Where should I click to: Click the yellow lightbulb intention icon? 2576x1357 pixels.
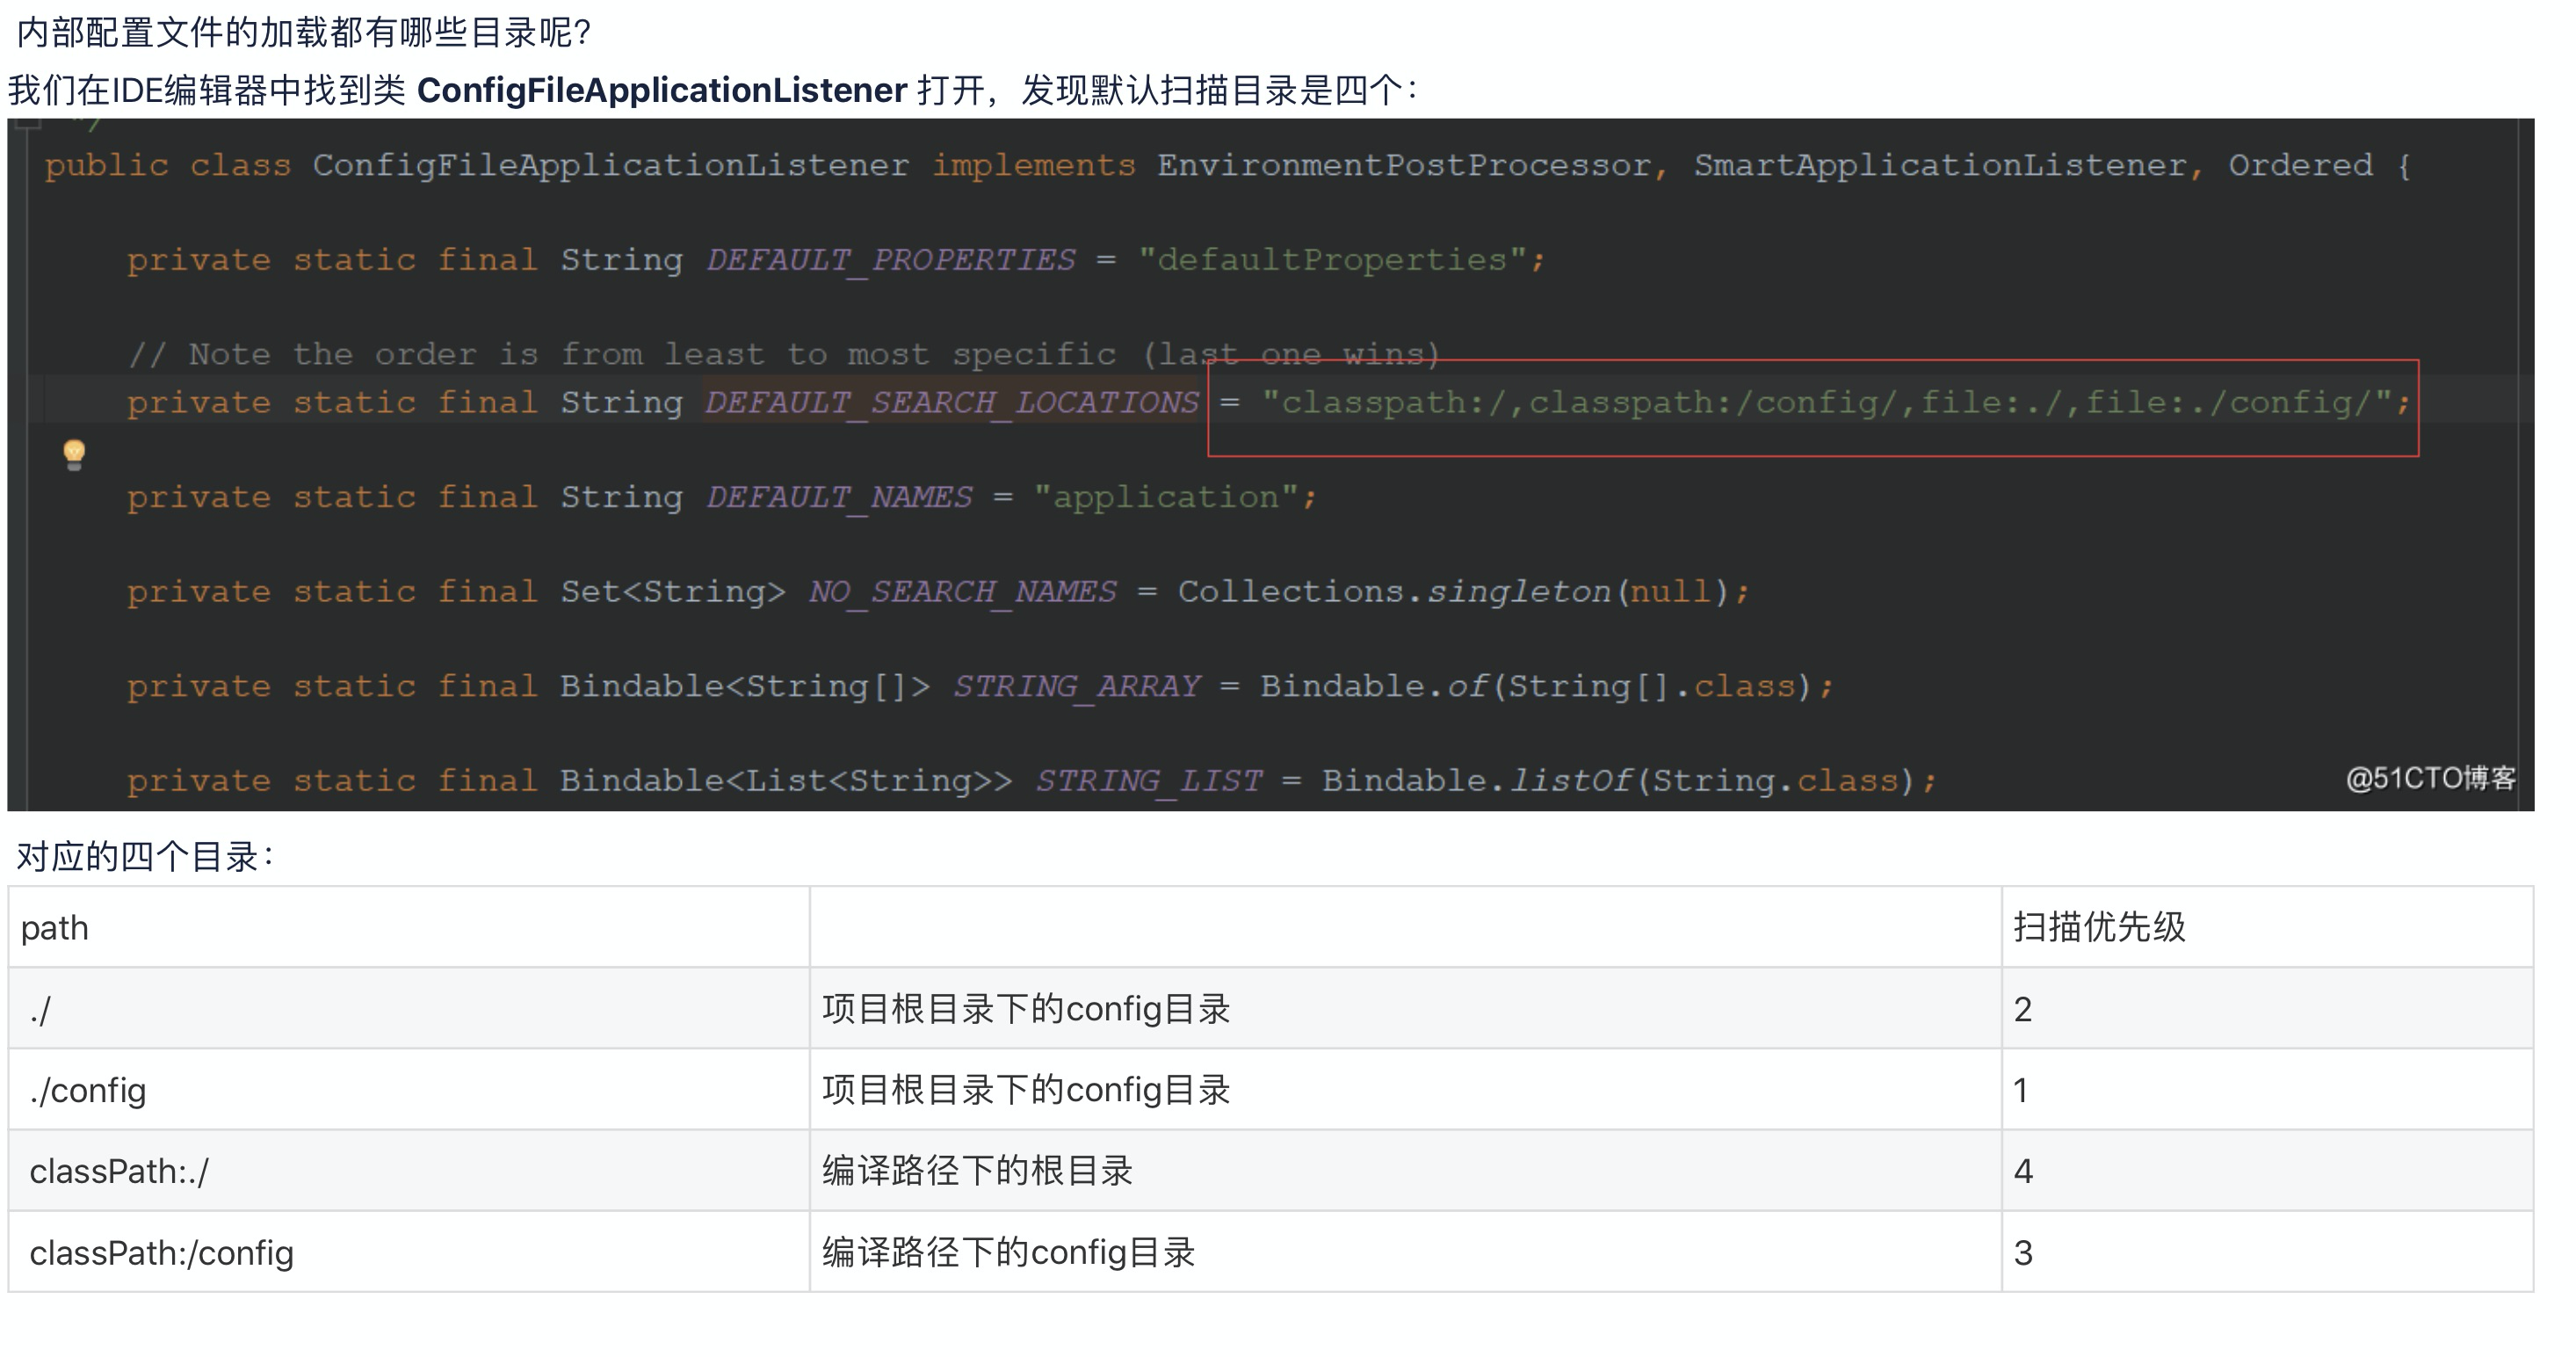pyautogui.click(x=74, y=454)
